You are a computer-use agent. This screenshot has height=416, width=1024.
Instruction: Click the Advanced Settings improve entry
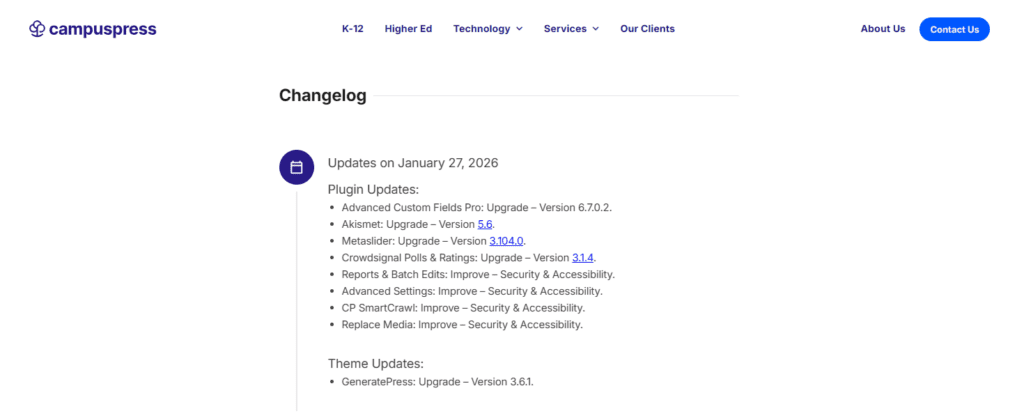coord(472,291)
